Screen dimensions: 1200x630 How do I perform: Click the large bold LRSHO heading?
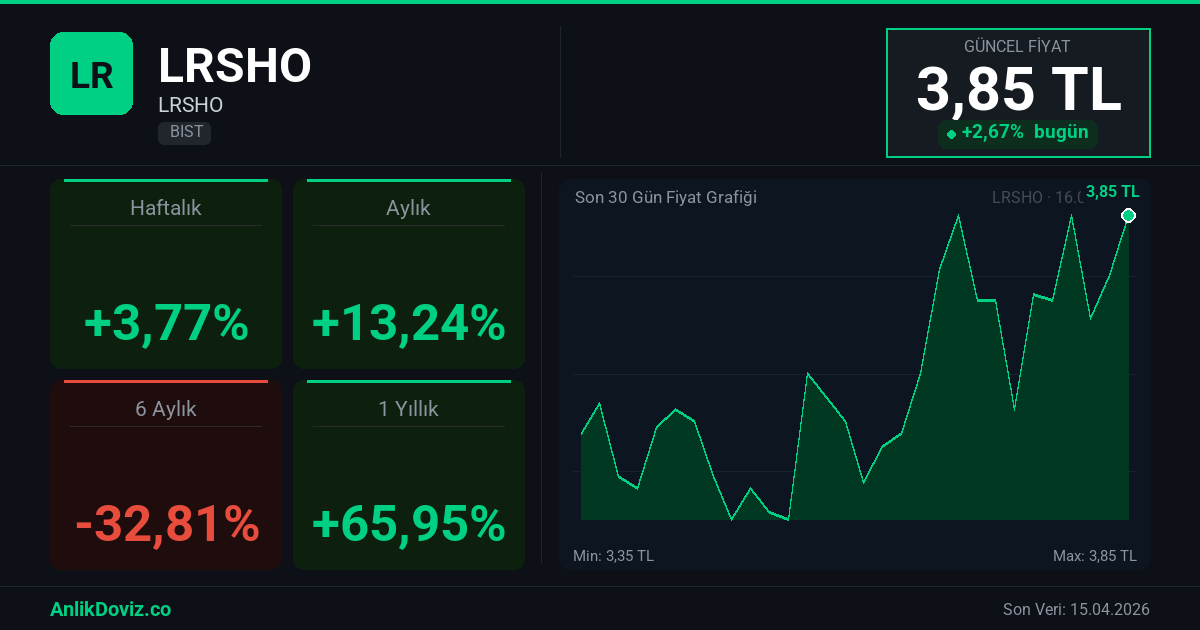tap(235, 66)
